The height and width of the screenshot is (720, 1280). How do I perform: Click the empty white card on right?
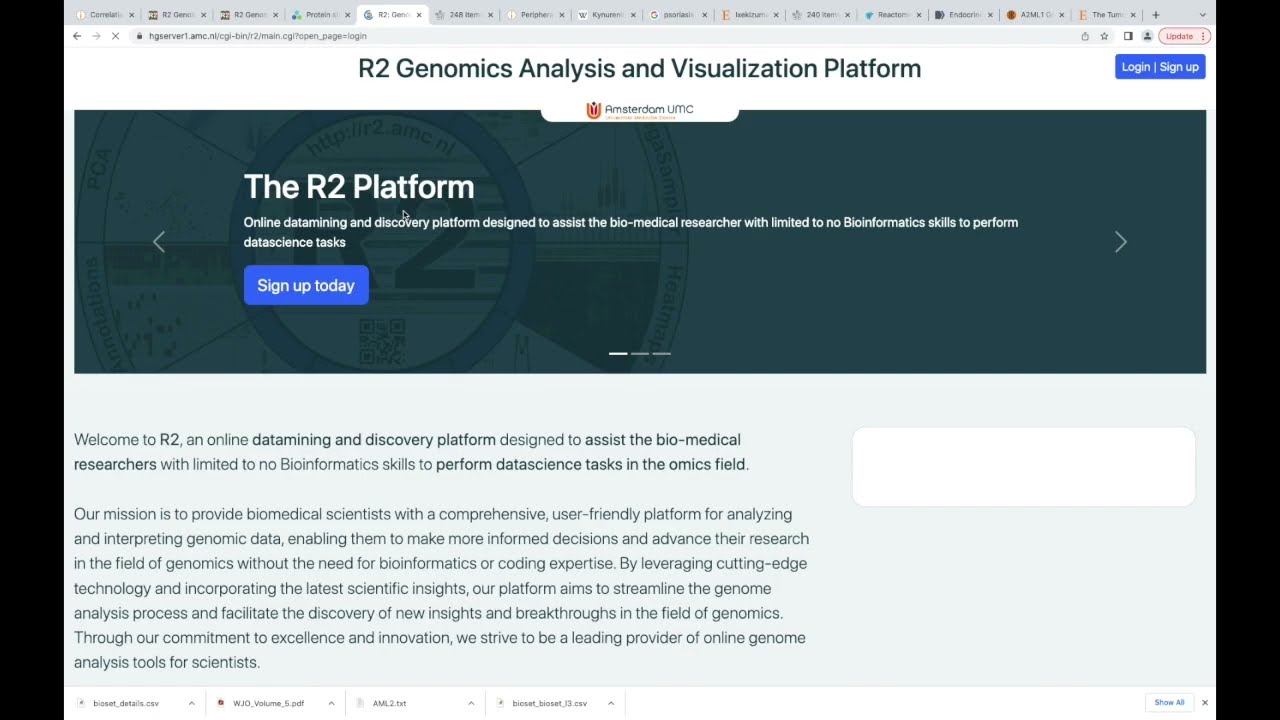coord(1023,467)
